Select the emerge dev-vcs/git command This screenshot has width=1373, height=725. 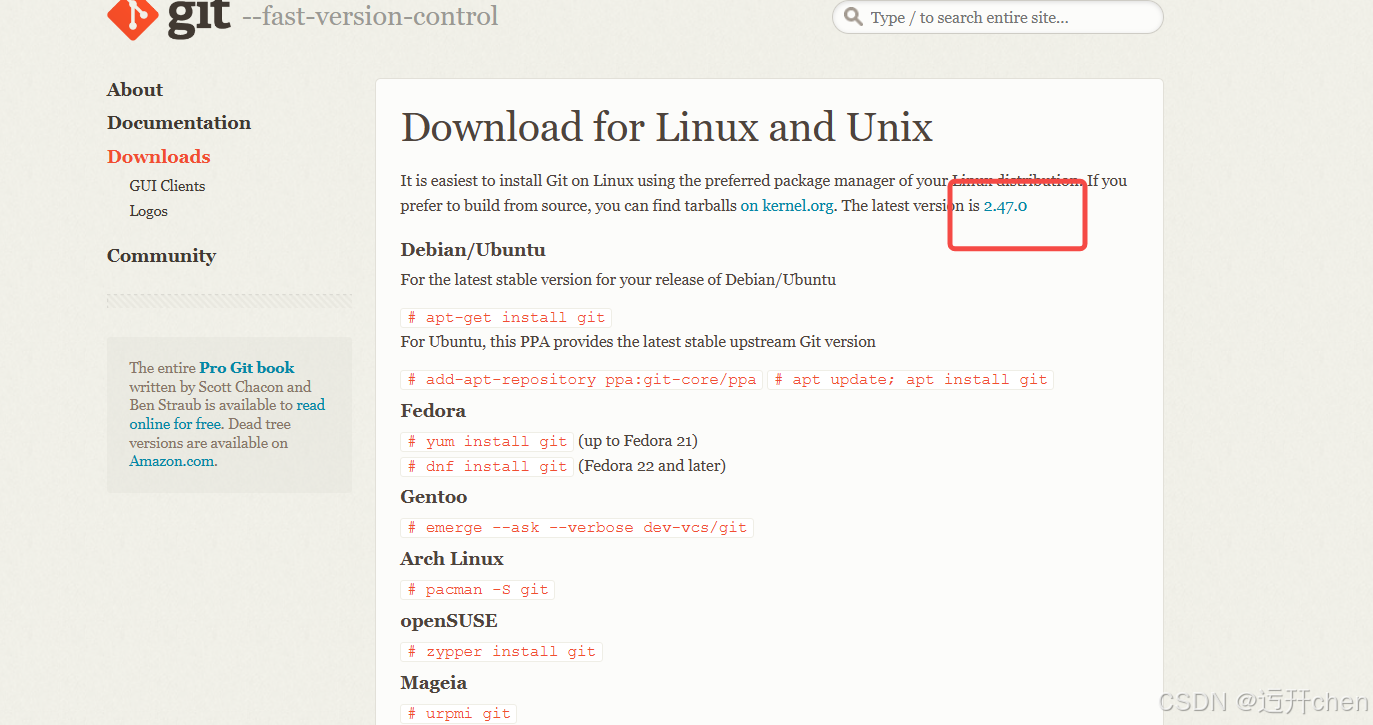pyautogui.click(x=577, y=527)
